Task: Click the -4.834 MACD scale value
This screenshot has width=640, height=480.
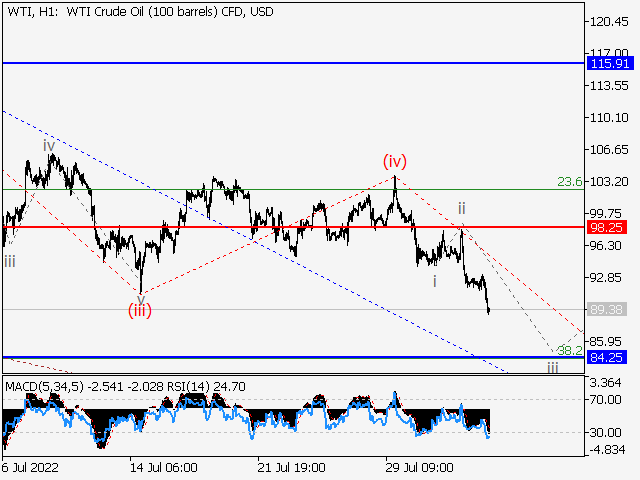Action: [607, 450]
